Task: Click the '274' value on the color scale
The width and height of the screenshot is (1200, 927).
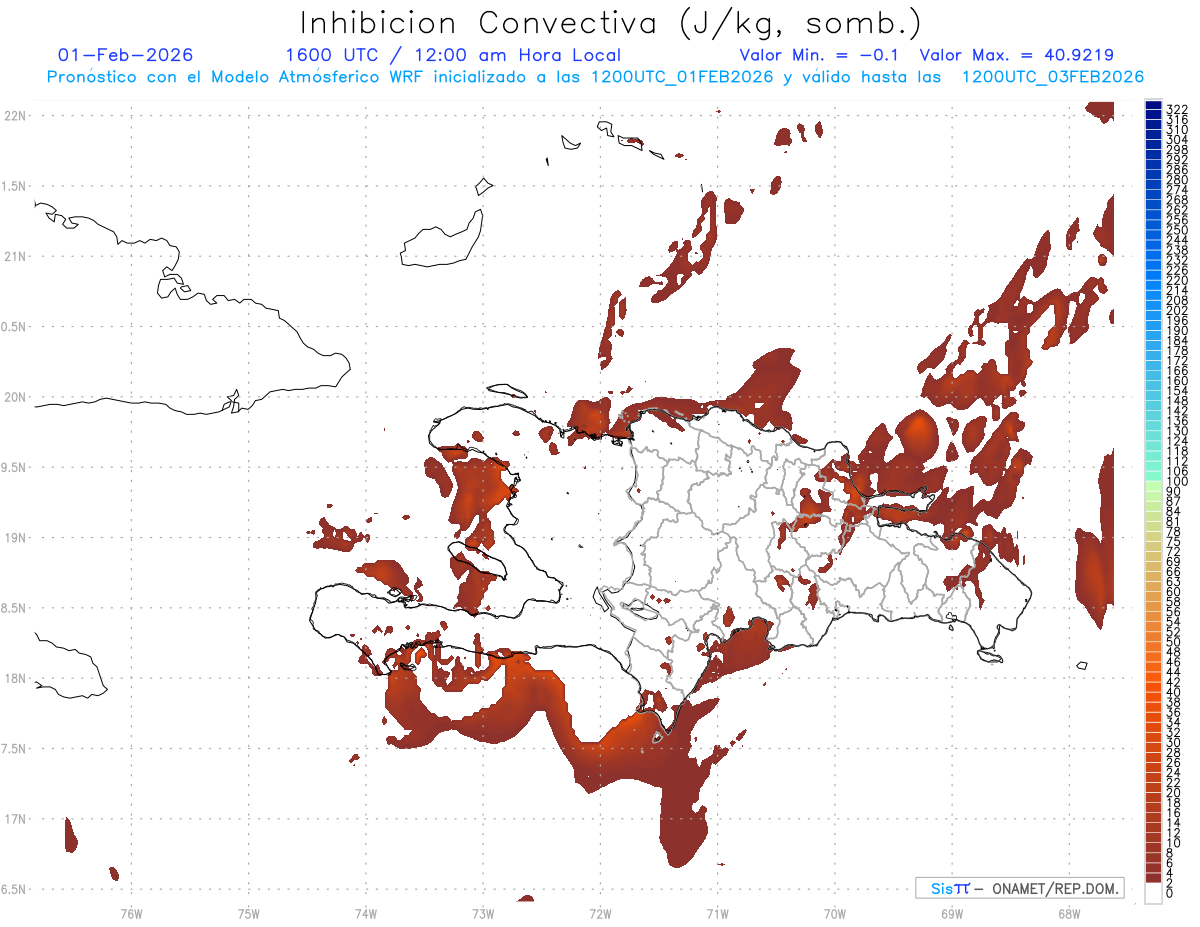Action: pyautogui.click(x=1177, y=190)
